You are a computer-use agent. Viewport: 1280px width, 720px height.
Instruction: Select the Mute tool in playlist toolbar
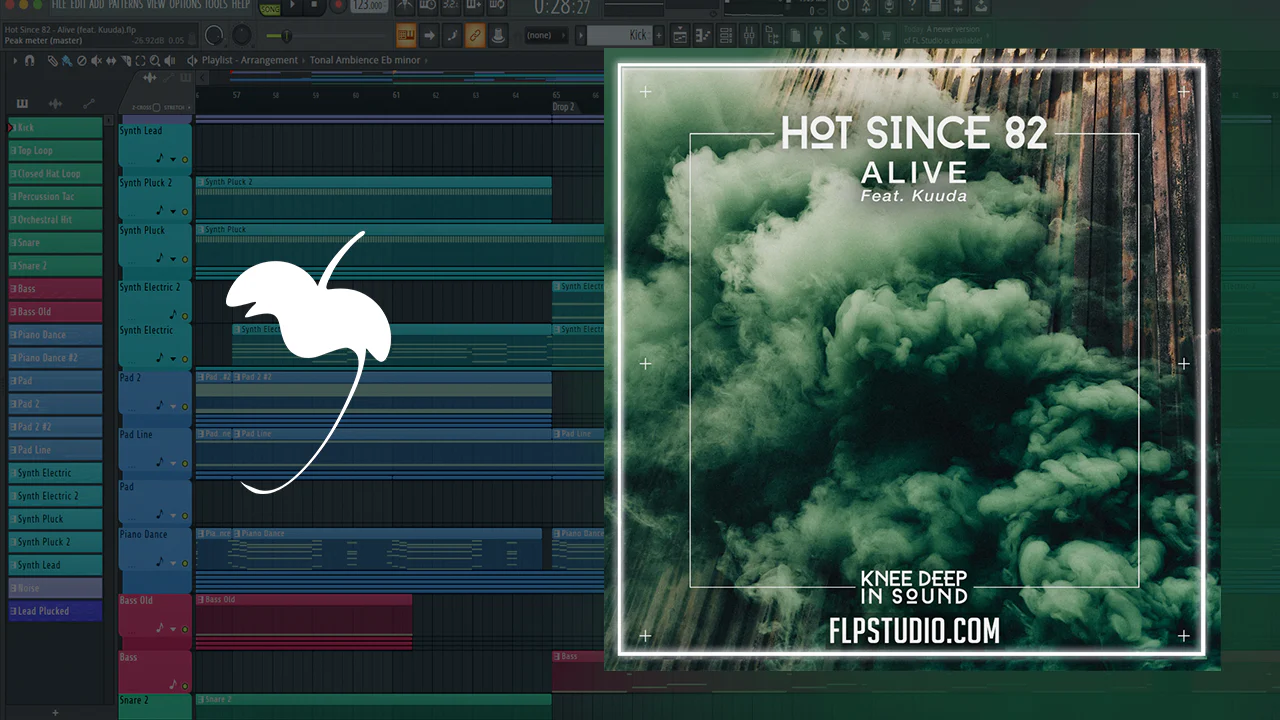tap(96, 60)
